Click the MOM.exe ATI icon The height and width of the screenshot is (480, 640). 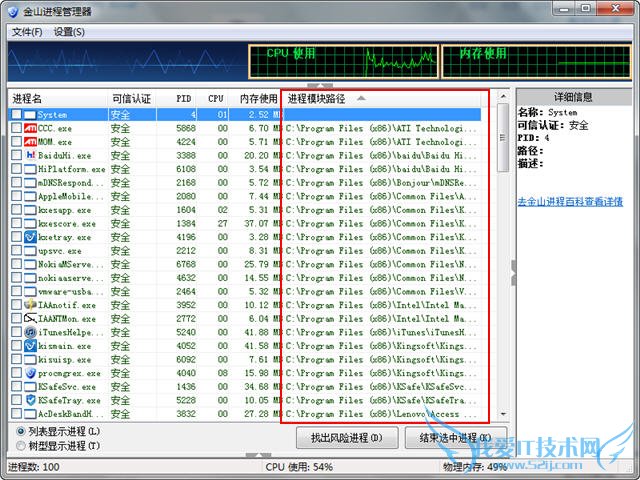(x=30, y=142)
